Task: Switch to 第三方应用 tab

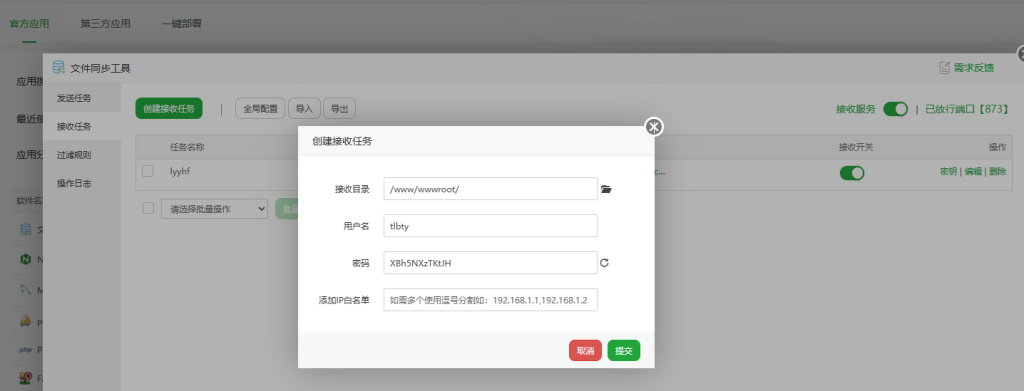Action: [105, 23]
